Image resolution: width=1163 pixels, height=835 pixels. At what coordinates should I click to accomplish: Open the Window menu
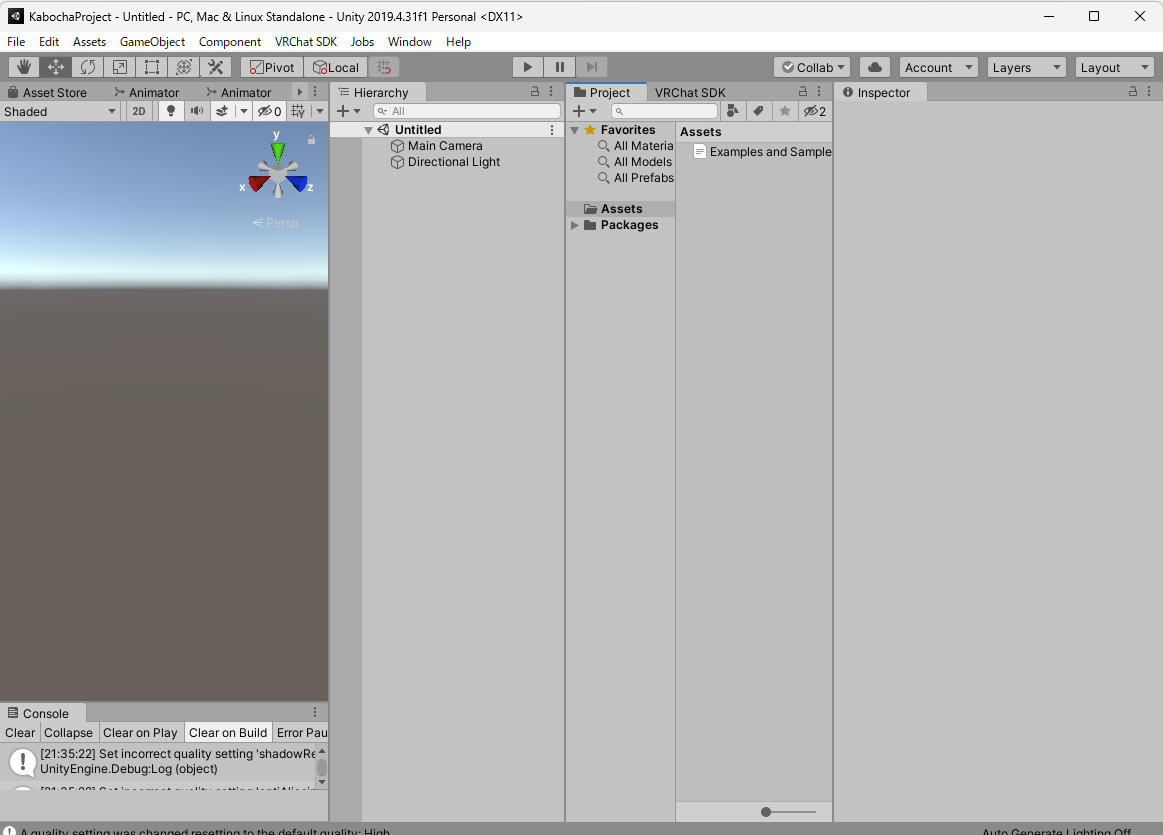(409, 42)
